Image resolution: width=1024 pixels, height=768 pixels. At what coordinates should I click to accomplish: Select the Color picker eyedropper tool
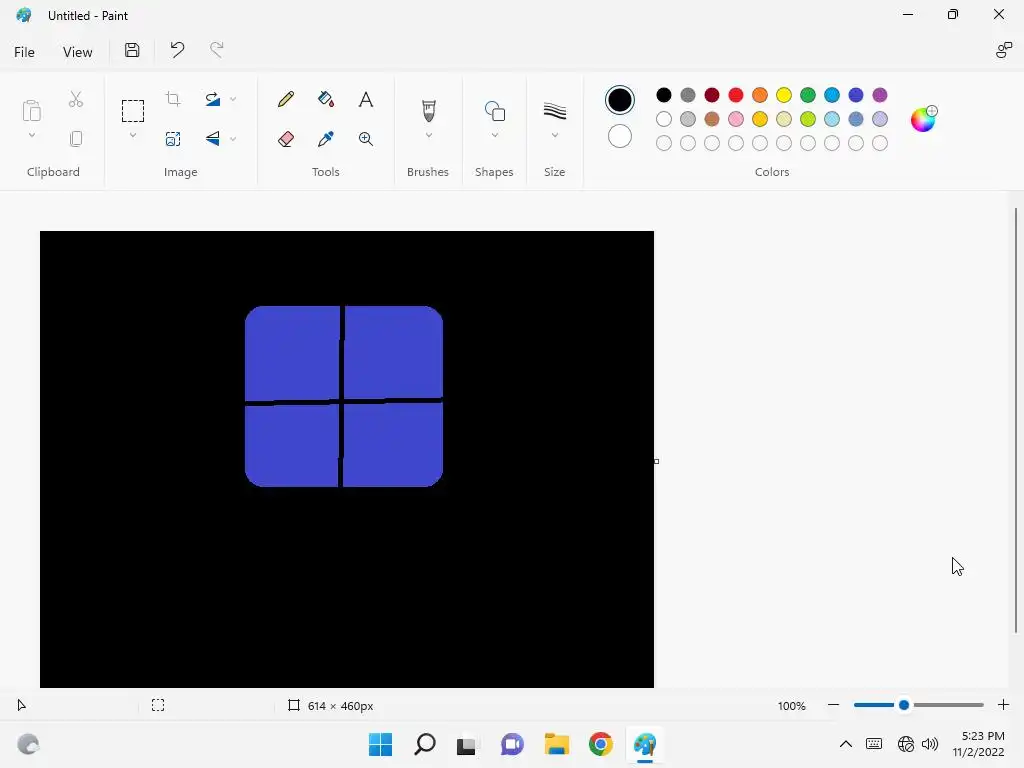click(325, 138)
